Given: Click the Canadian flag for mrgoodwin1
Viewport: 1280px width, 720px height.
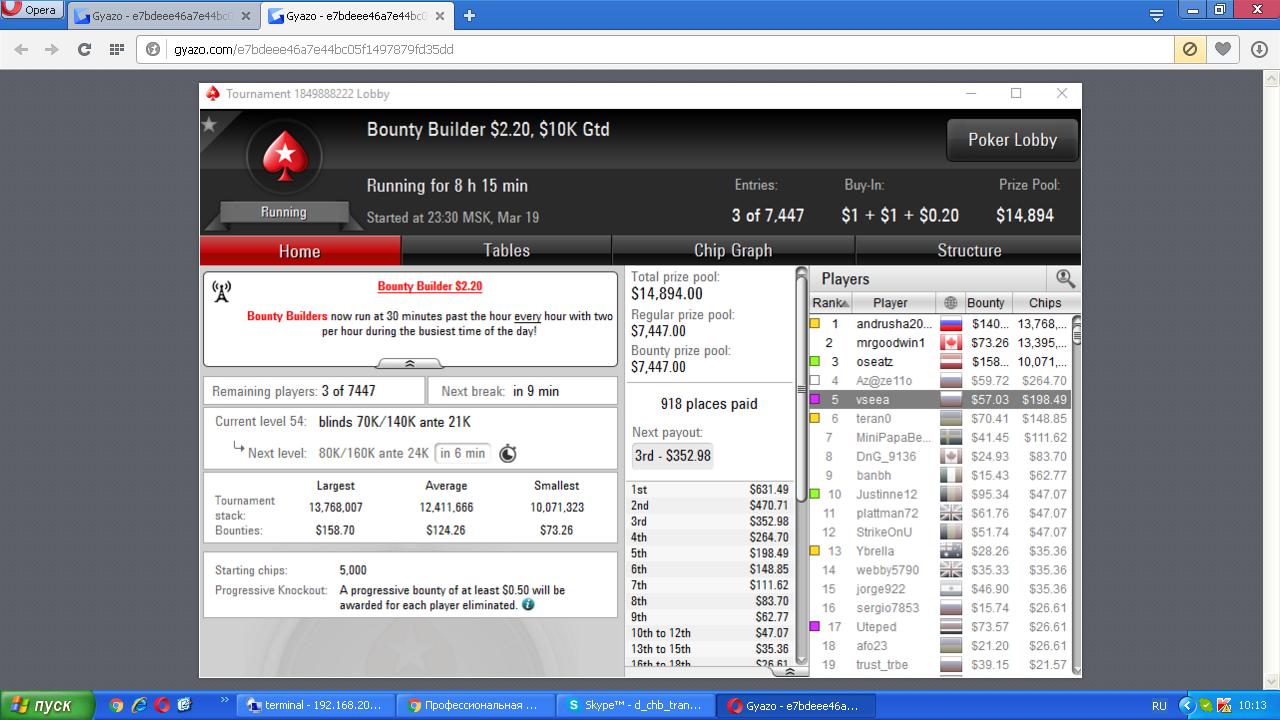Looking at the screenshot, I should tap(951, 343).
